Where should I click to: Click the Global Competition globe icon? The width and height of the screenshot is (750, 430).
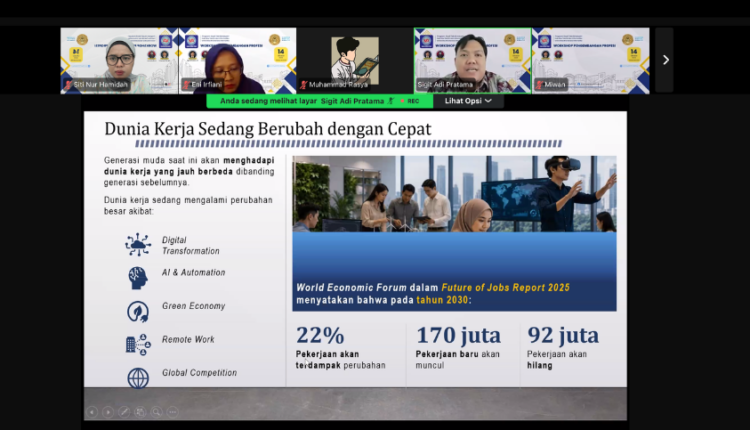pos(138,378)
